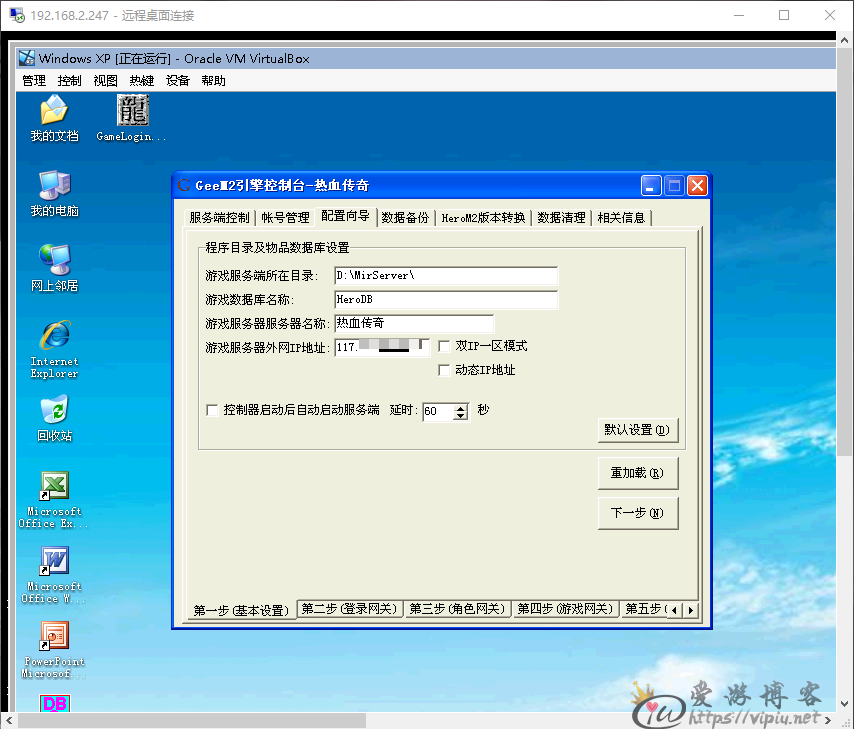Minimize the remote desktop connection window

click(x=739, y=15)
